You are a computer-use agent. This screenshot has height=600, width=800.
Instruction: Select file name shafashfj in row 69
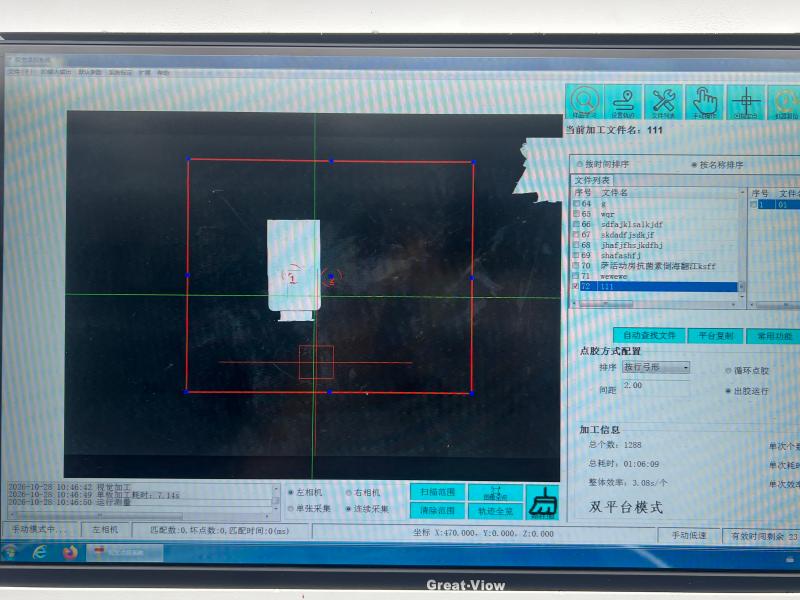click(x=620, y=256)
